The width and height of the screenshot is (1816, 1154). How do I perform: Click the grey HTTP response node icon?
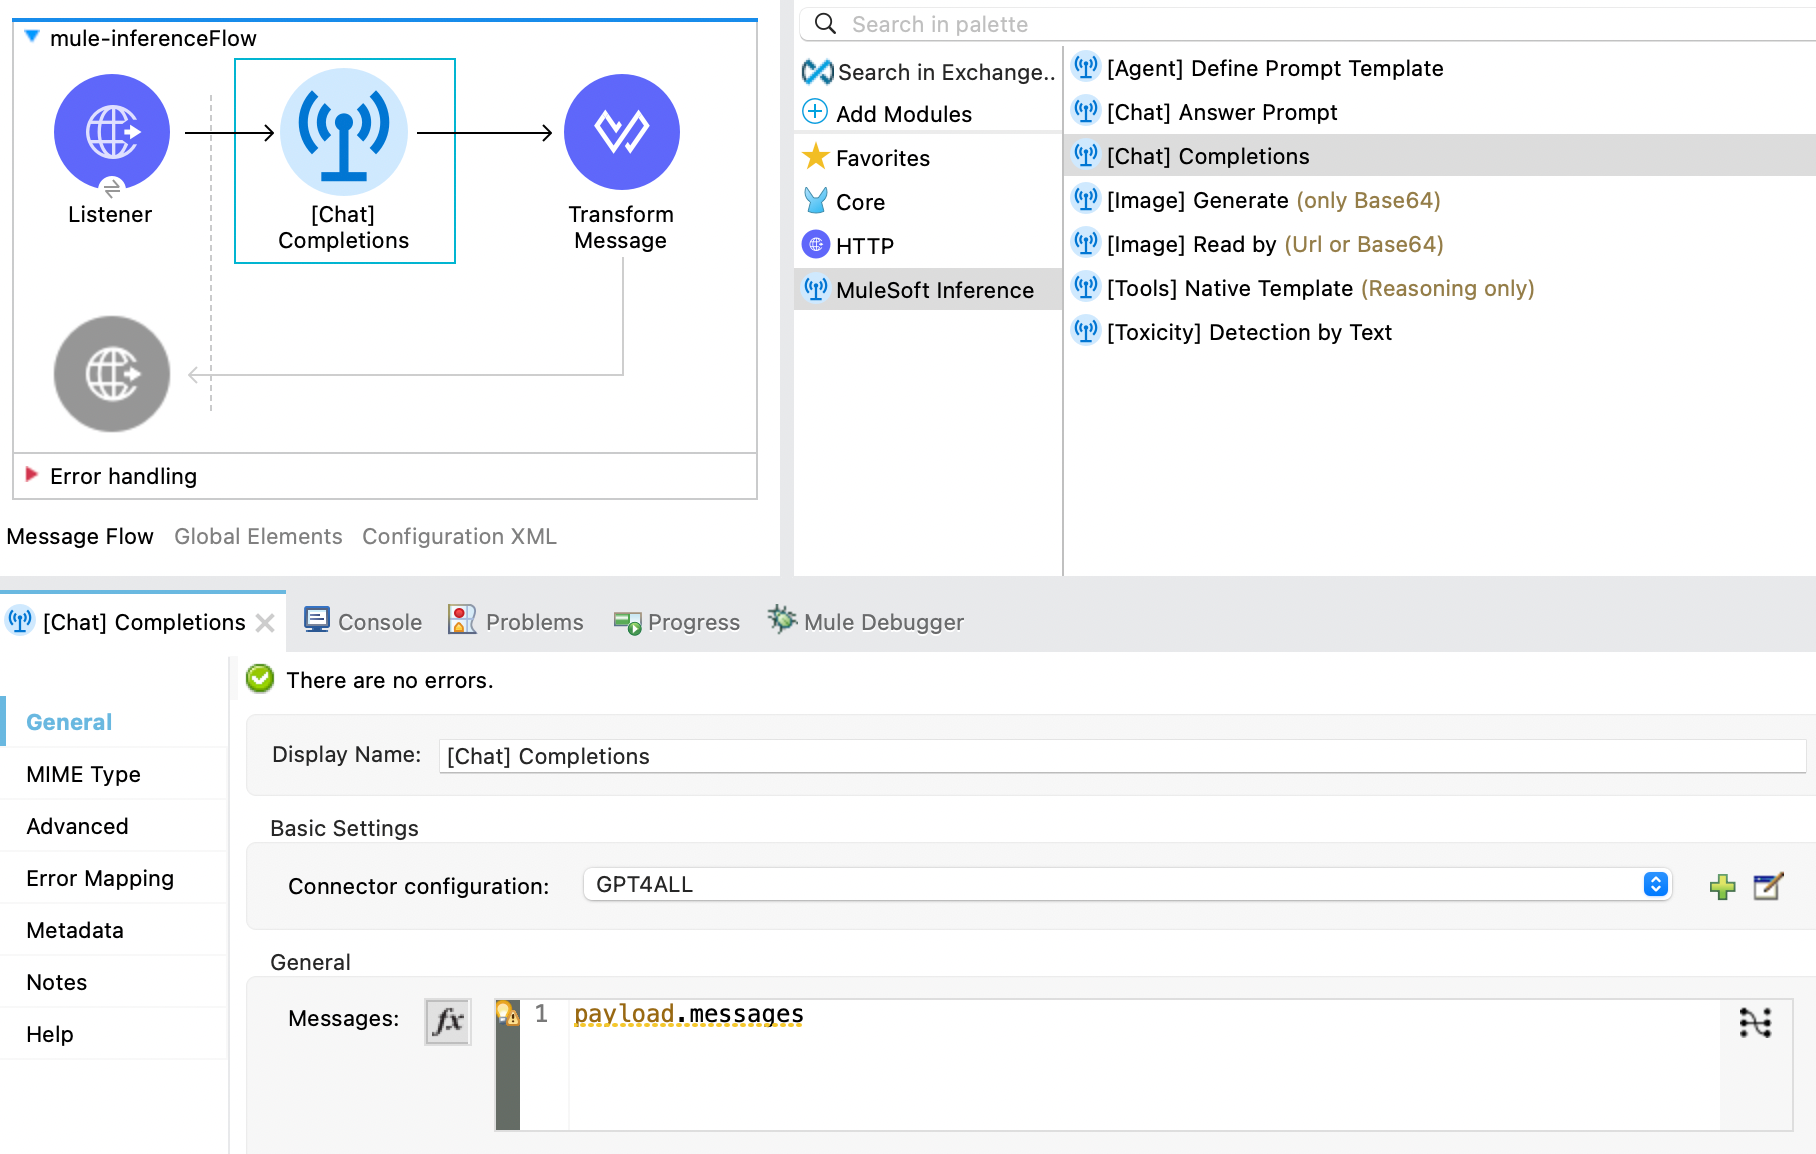click(112, 374)
